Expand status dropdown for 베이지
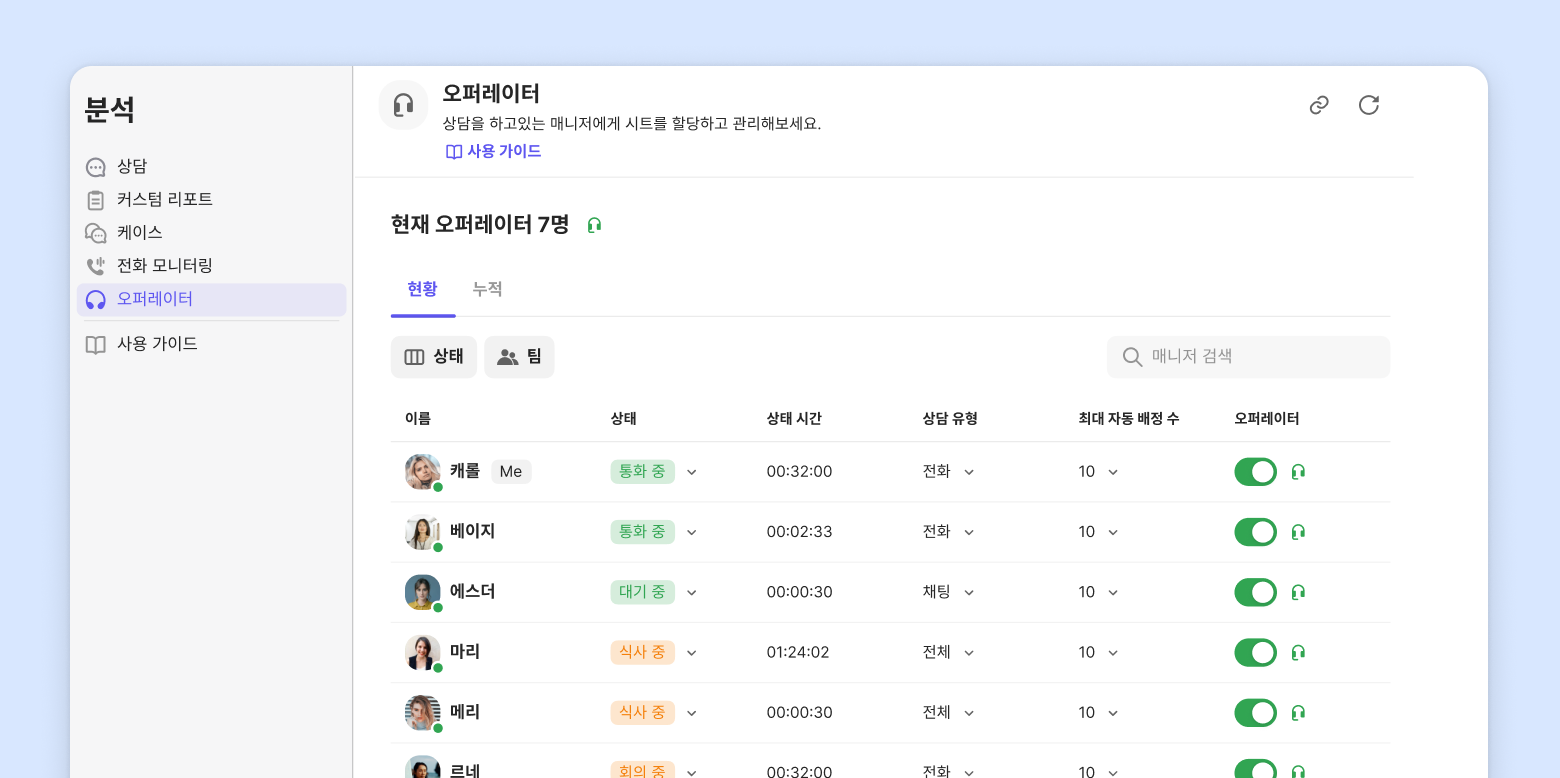This screenshot has height=778, width=1560. click(x=691, y=532)
